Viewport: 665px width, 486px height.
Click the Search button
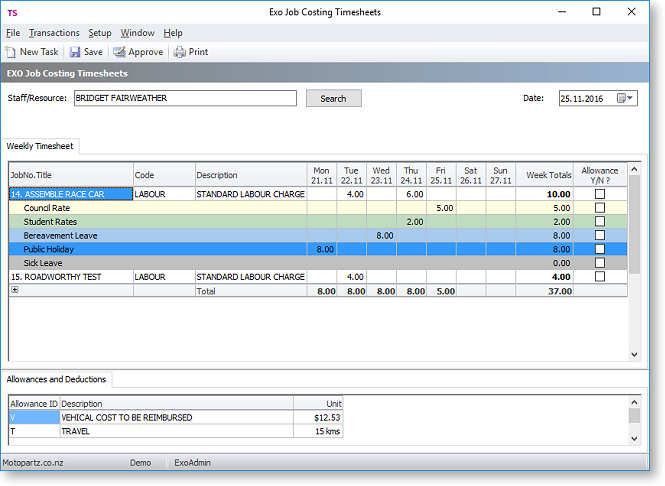[x=333, y=98]
